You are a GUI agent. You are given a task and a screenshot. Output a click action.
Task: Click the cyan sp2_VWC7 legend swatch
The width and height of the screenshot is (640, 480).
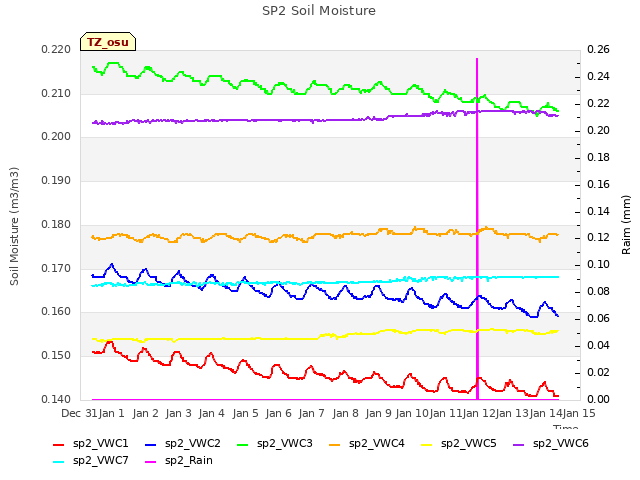(59, 462)
